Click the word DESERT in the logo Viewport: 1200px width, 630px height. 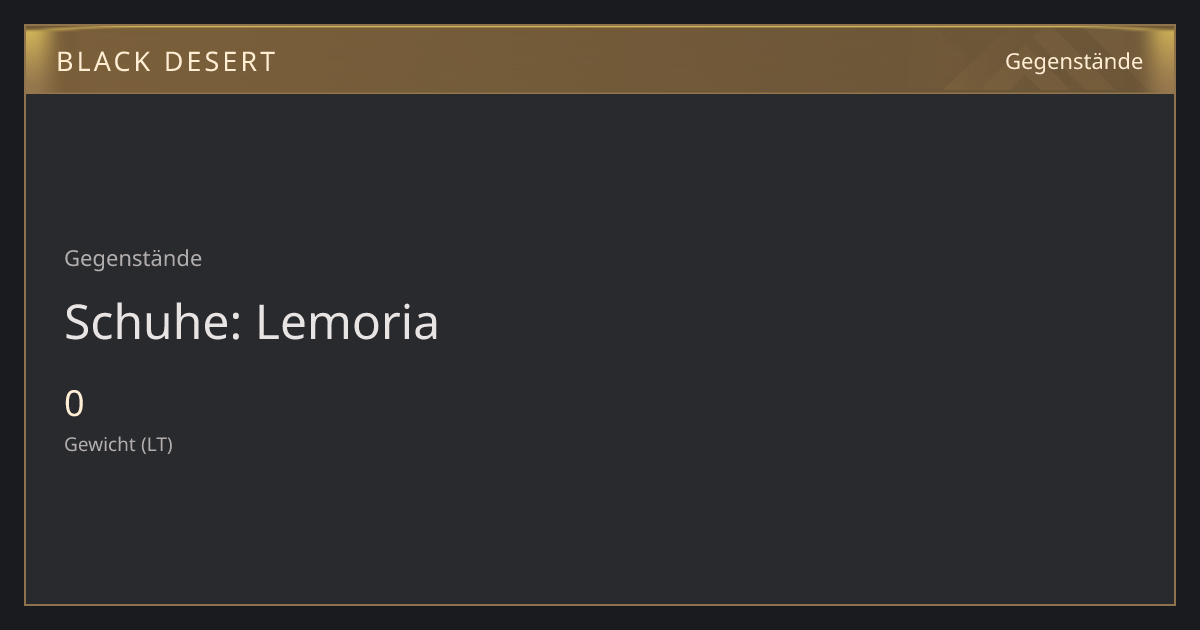tap(220, 62)
